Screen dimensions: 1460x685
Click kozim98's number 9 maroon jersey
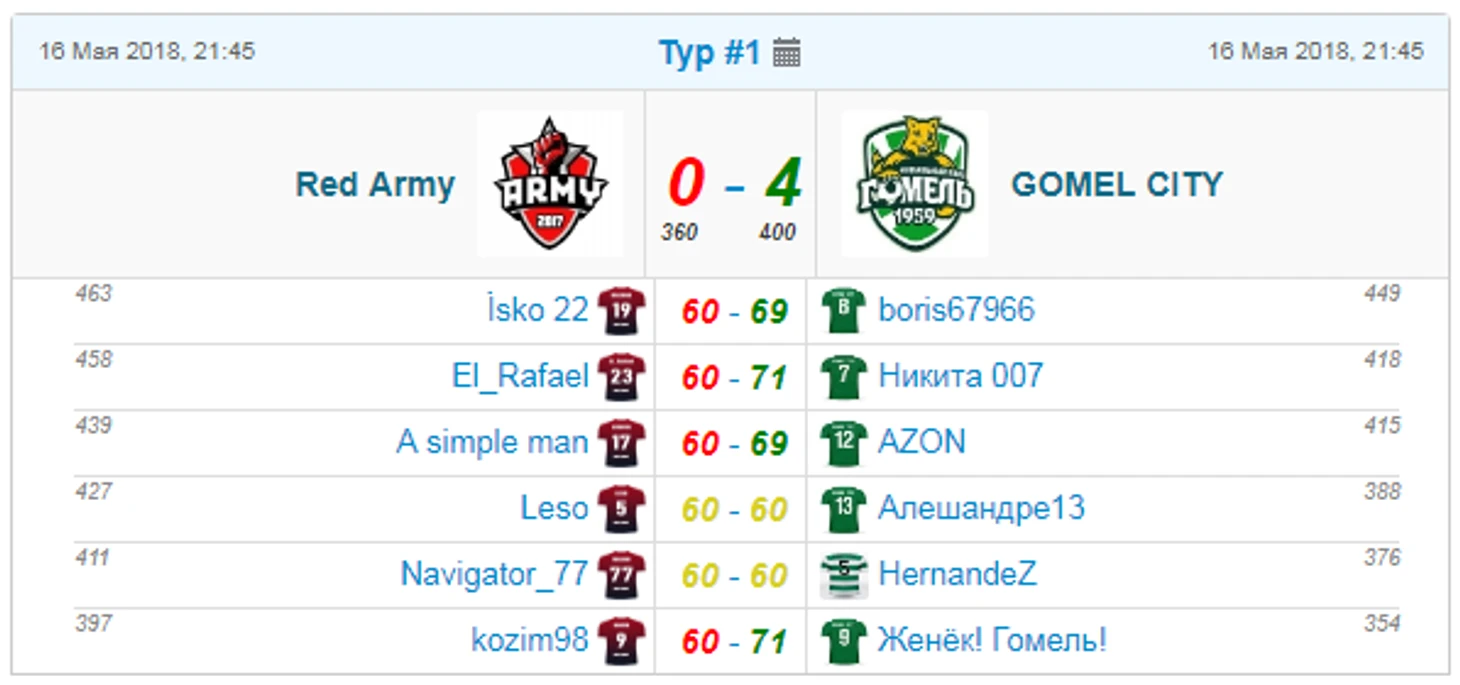pyautogui.click(x=621, y=640)
